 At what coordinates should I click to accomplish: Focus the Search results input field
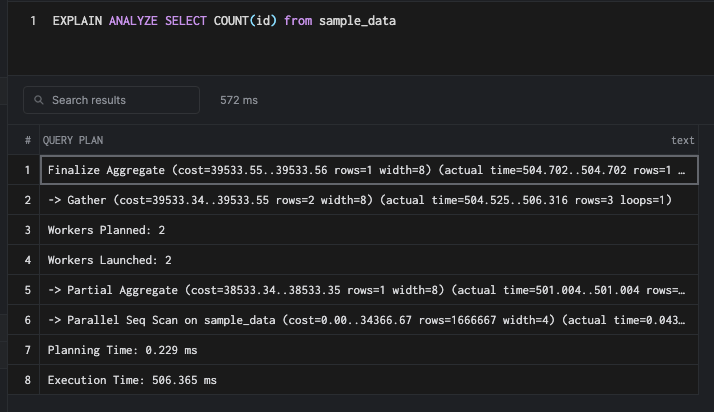click(120, 101)
